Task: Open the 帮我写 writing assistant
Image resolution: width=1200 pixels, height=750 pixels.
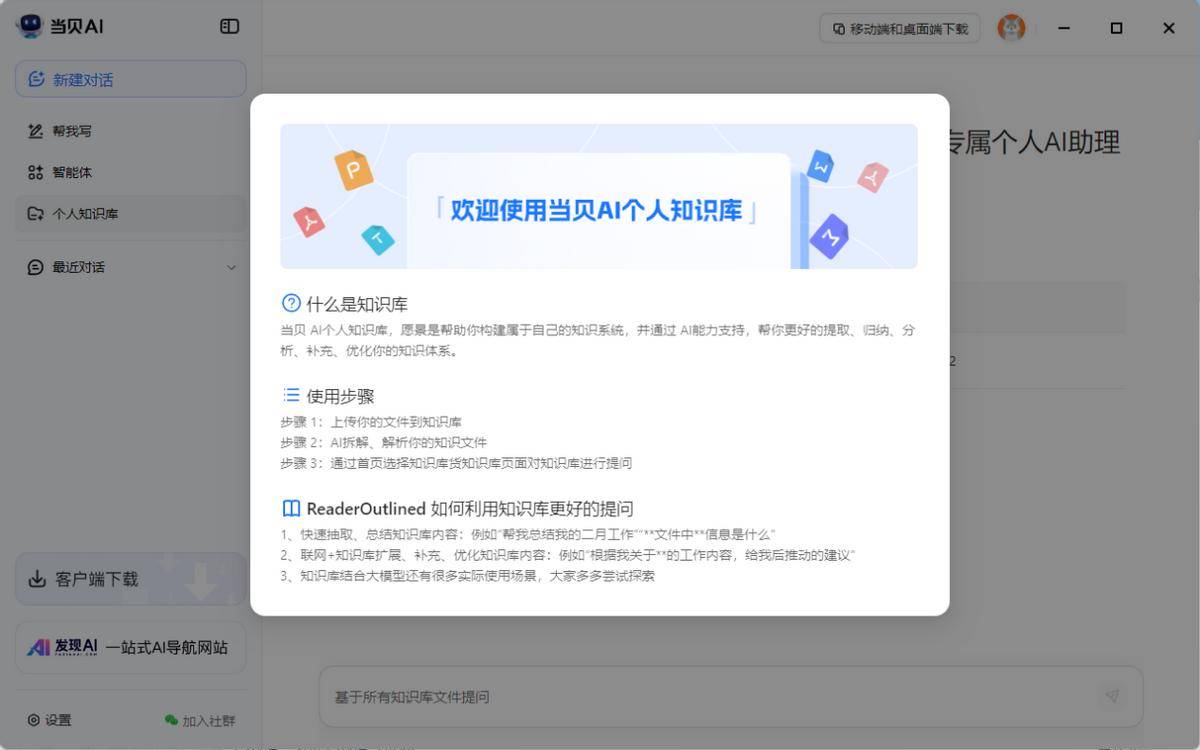Action: (72, 131)
